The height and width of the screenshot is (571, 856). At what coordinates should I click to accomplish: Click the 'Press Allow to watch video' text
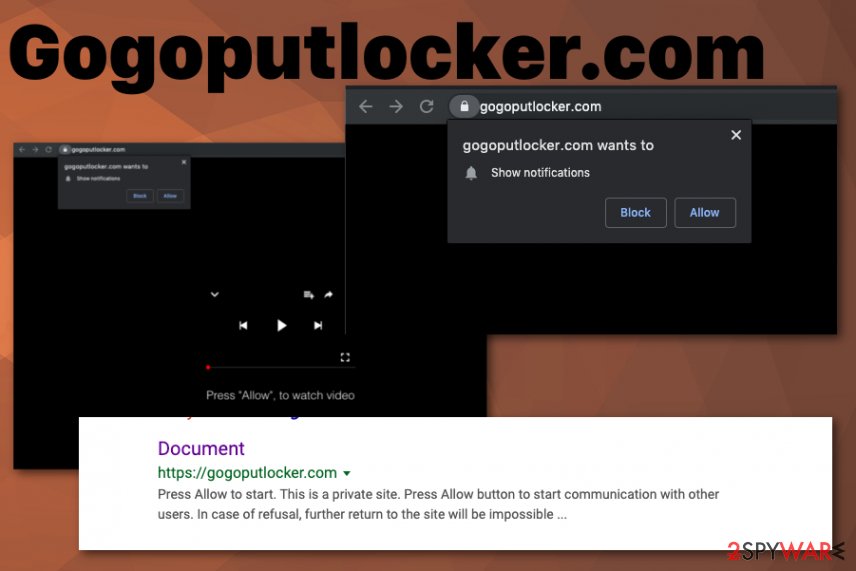280,395
